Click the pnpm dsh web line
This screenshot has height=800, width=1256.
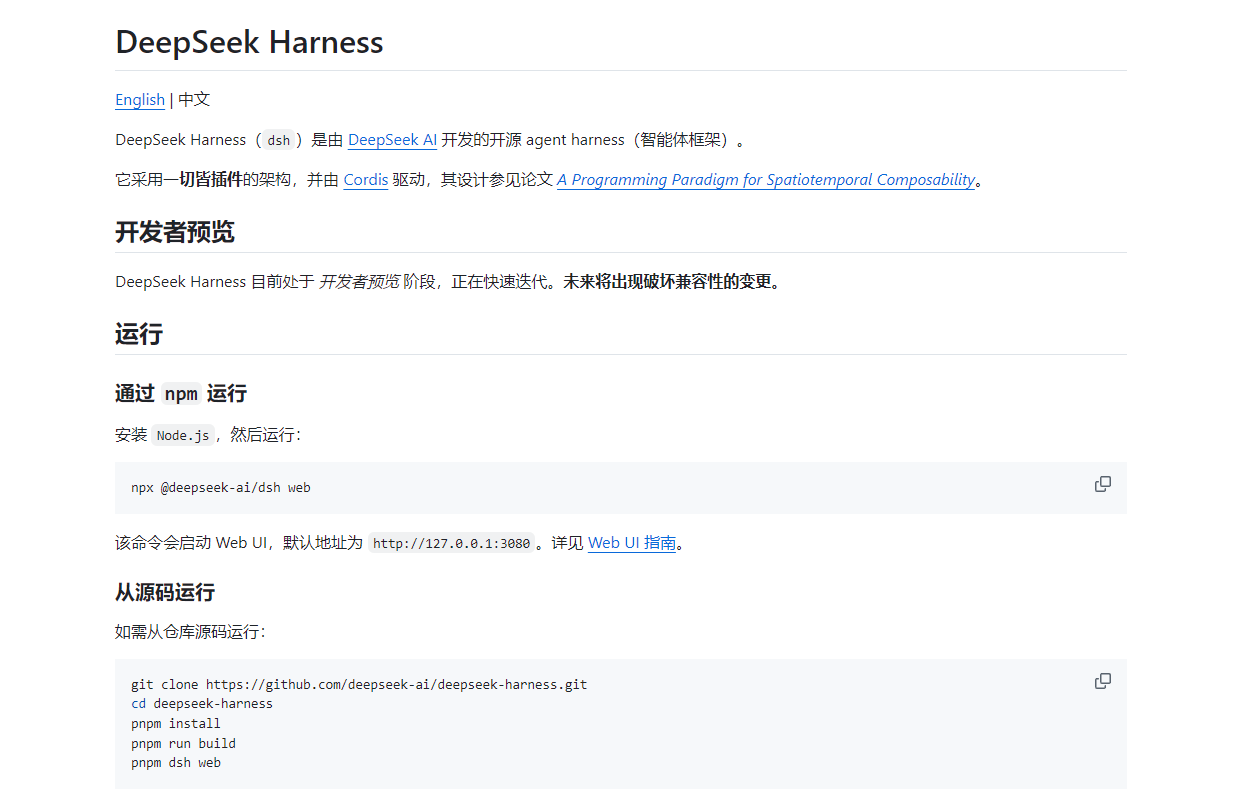tap(176, 763)
